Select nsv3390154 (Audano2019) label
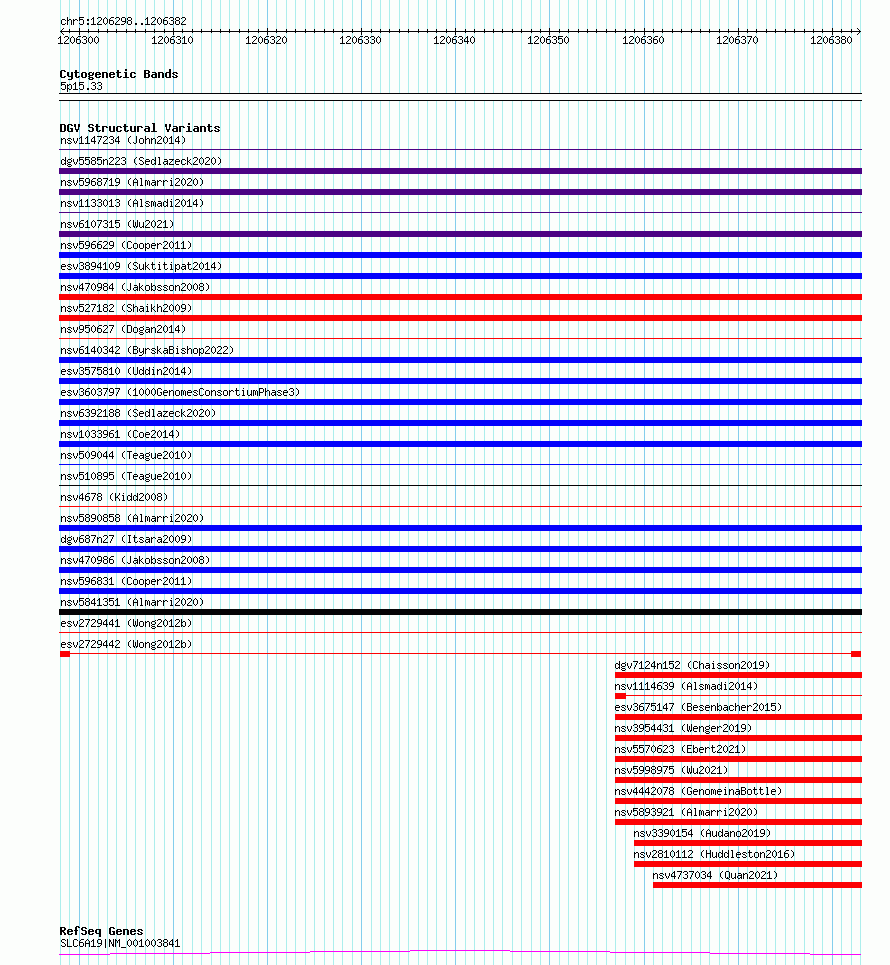Viewport: 890px width, 965px height. [x=702, y=833]
